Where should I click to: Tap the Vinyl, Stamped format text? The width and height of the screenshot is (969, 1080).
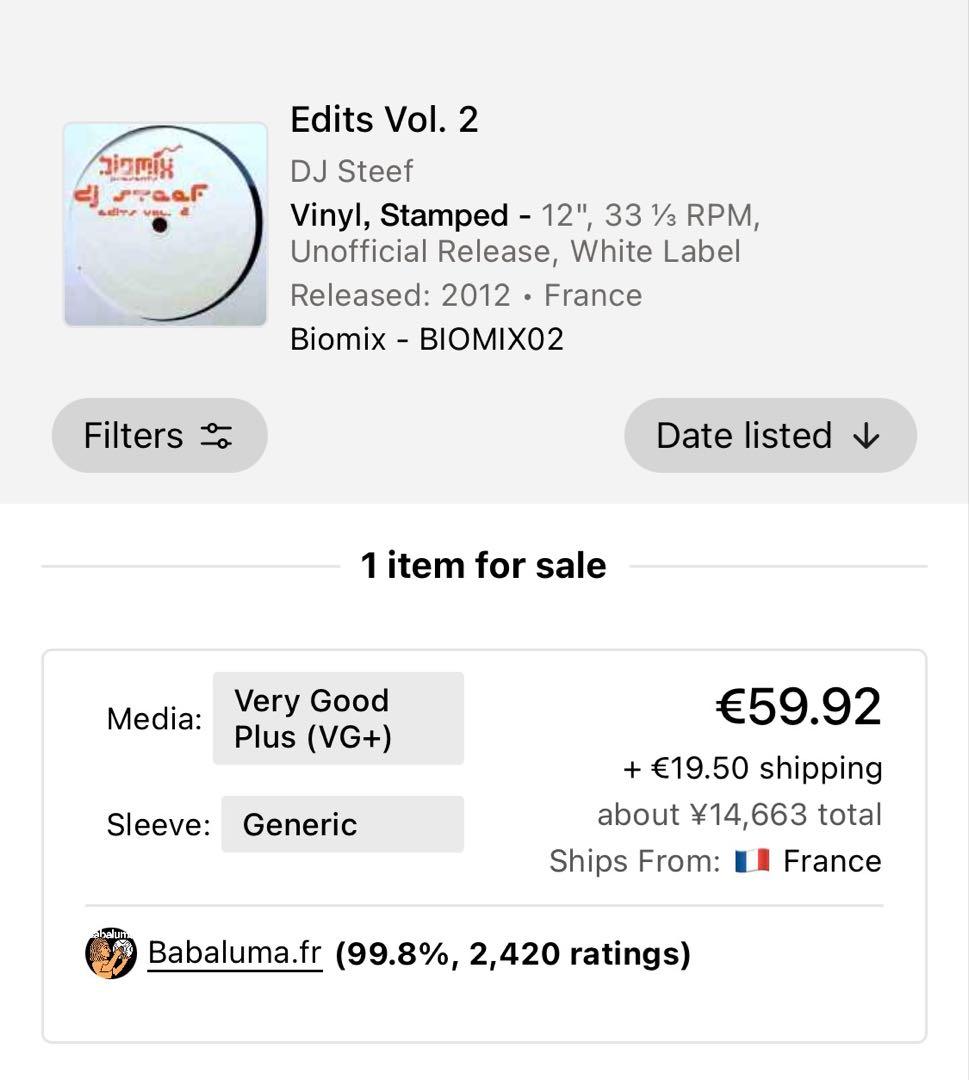pyautogui.click(x=399, y=215)
